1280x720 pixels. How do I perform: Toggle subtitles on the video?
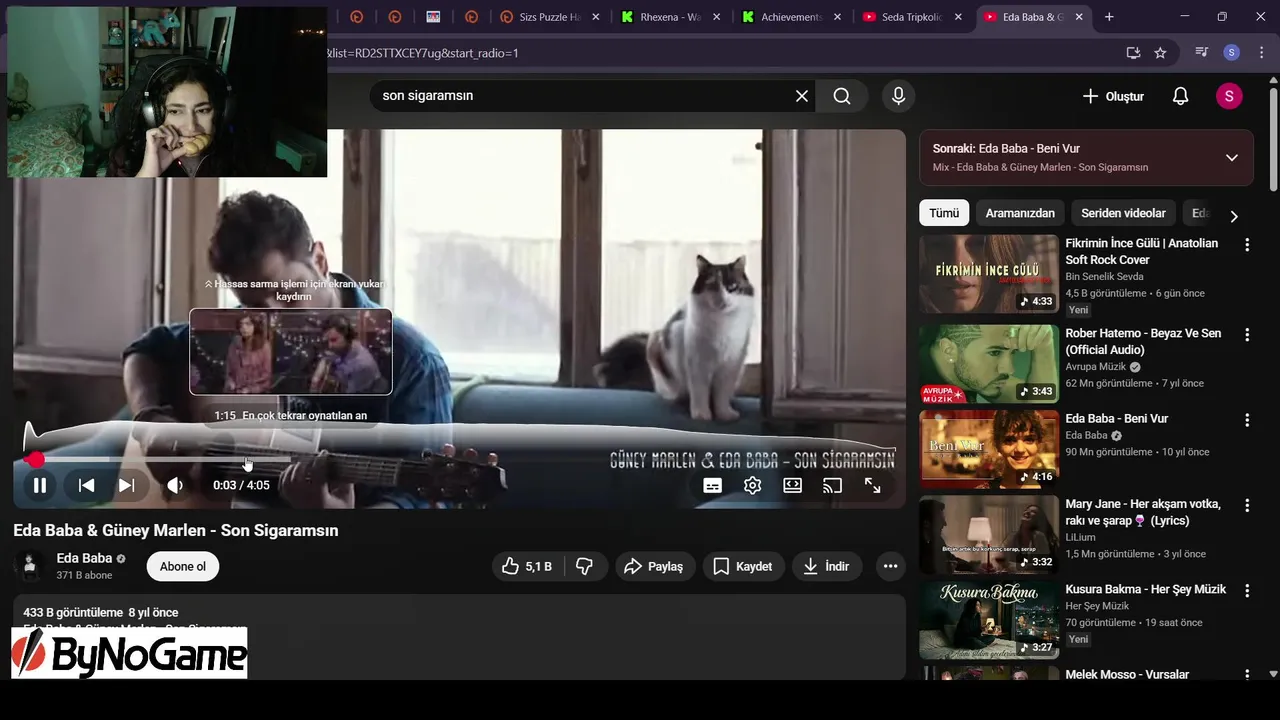tap(712, 485)
